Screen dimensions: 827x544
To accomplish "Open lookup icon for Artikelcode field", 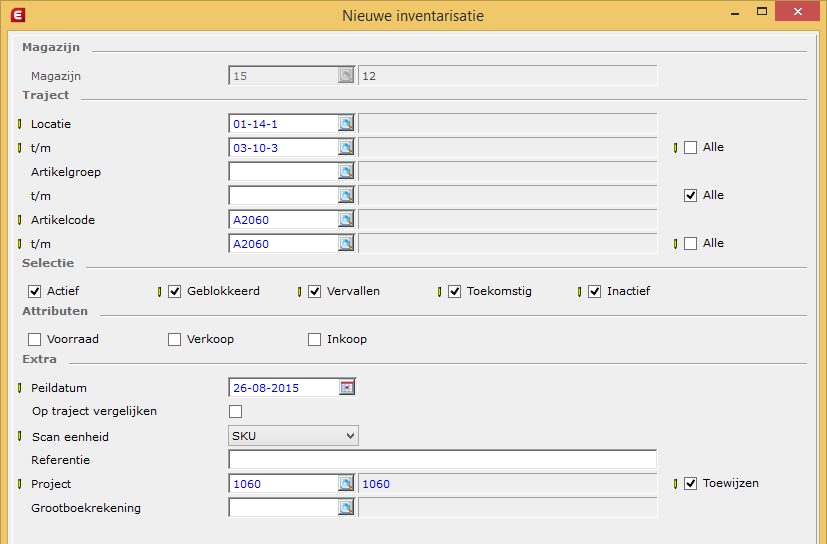I will 346,219.
